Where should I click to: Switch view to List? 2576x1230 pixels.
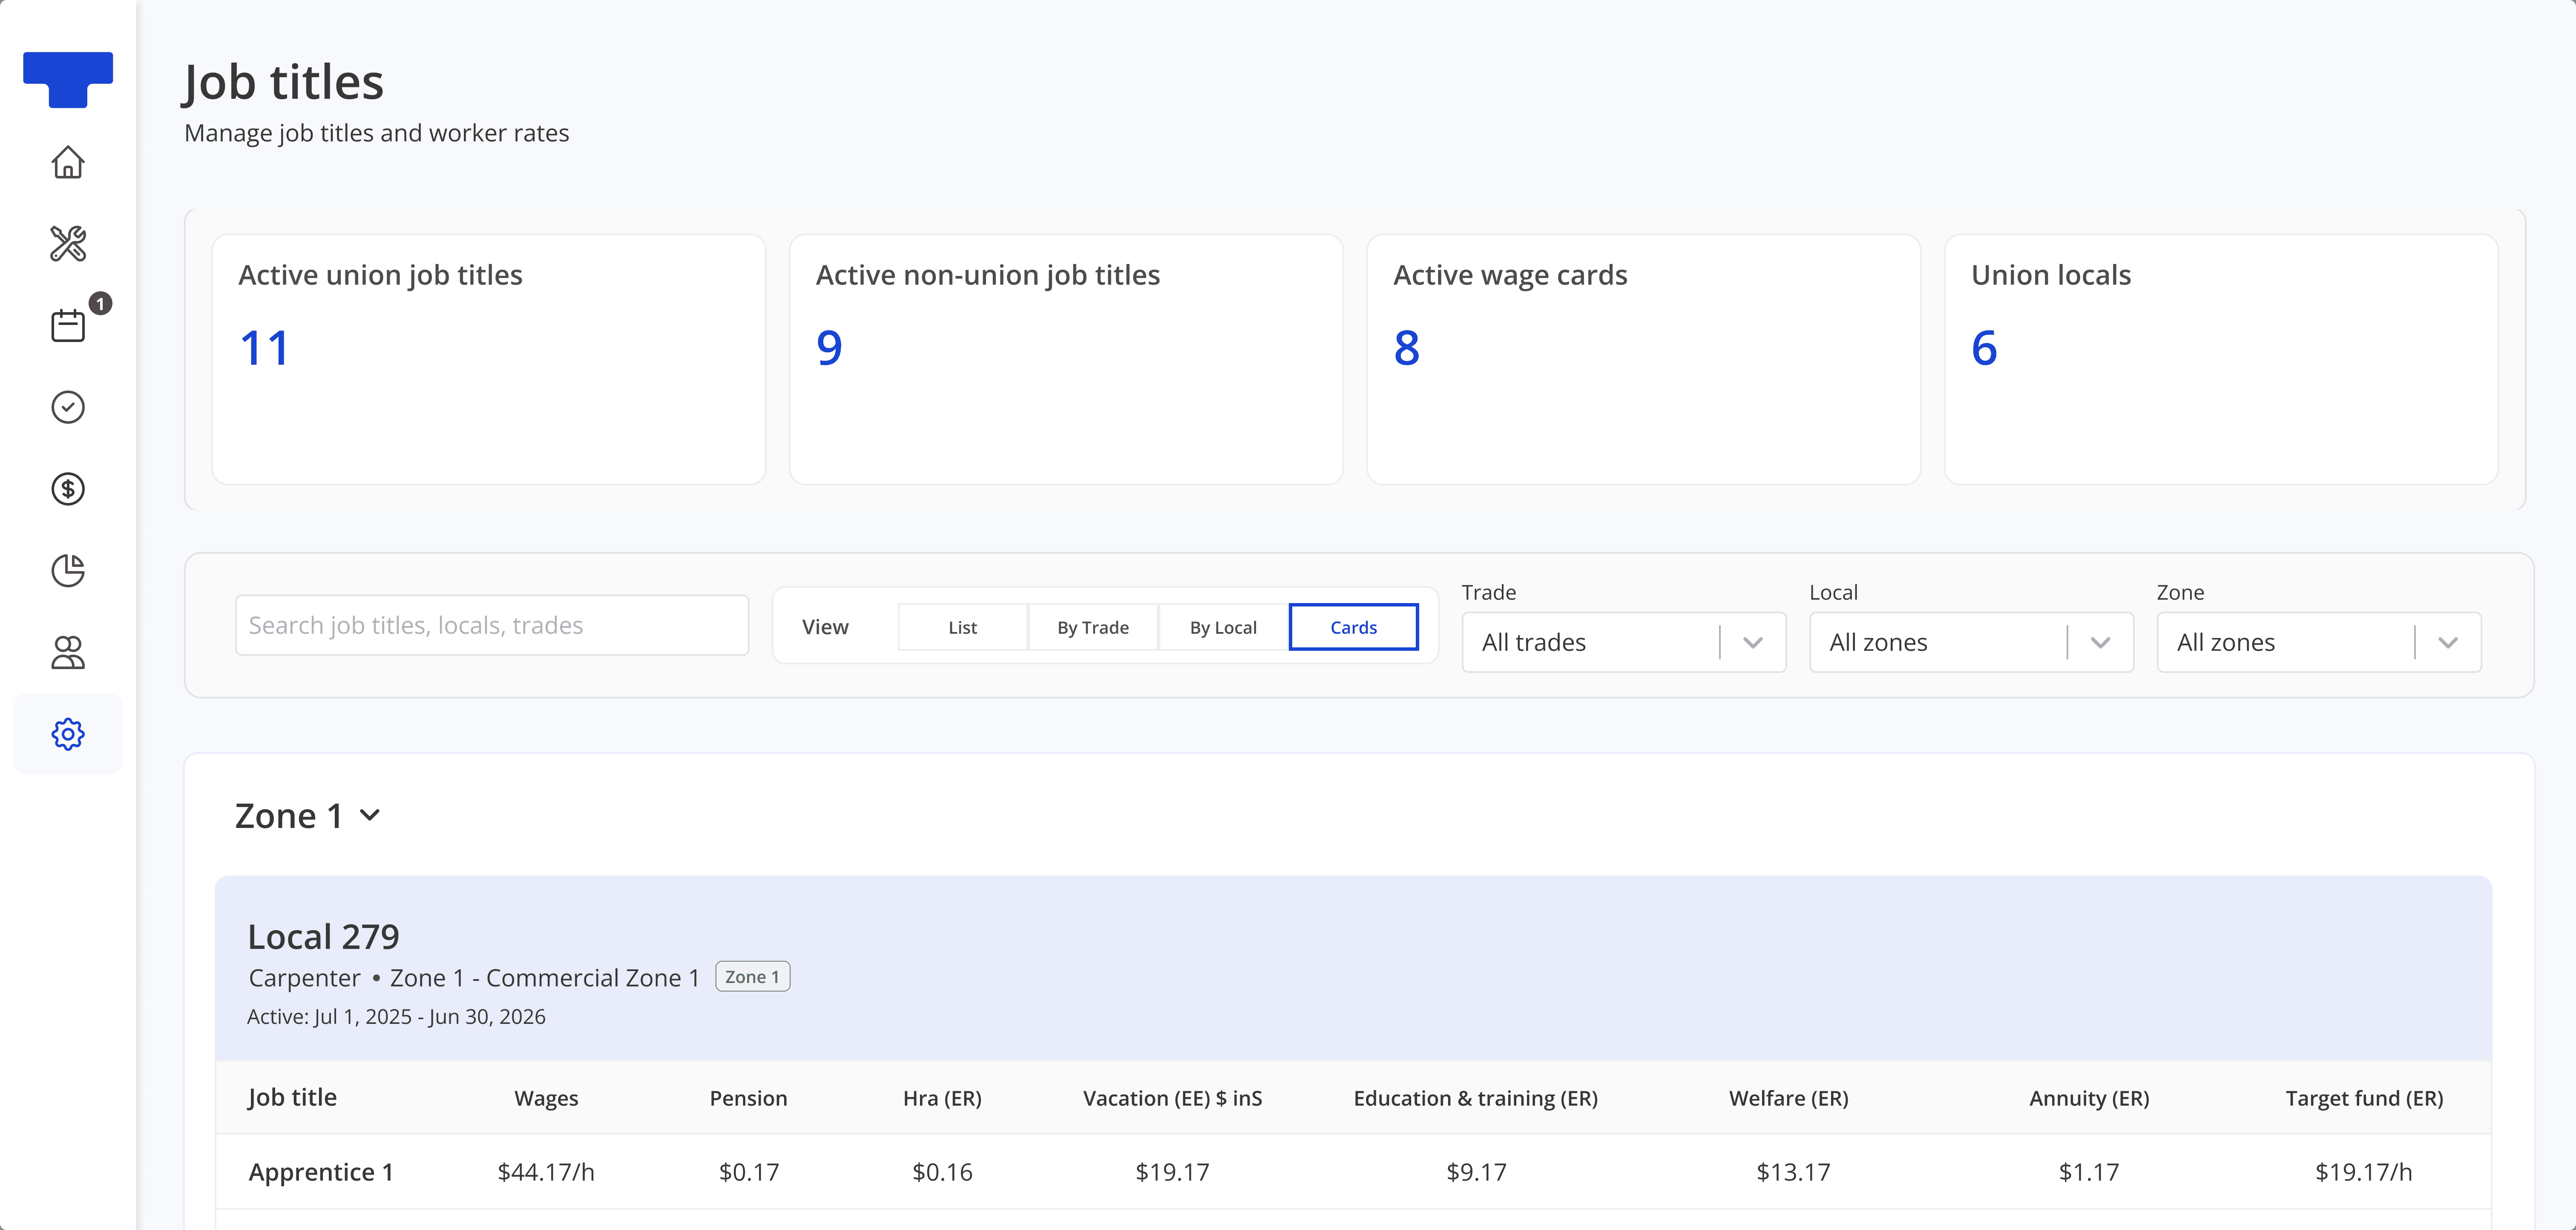tap(962, 627)
